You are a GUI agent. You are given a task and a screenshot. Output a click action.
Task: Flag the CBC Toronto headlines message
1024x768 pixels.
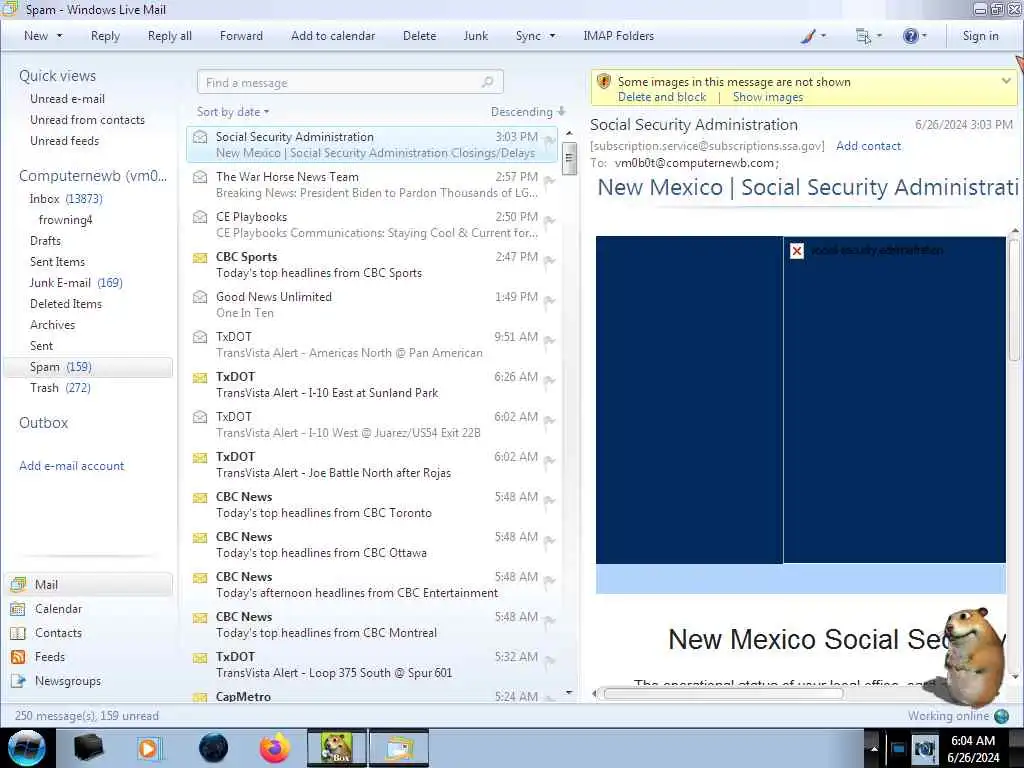(550, 500)
